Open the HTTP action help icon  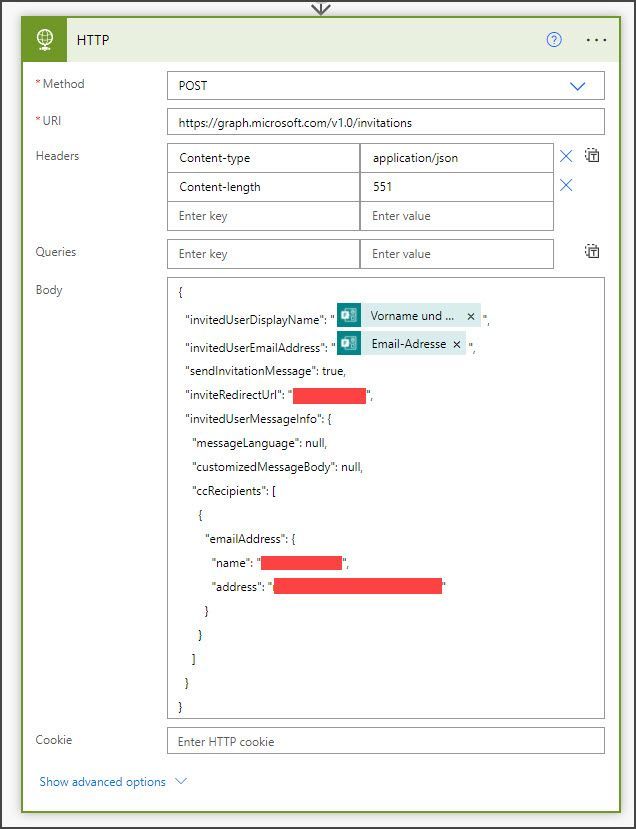554,40
